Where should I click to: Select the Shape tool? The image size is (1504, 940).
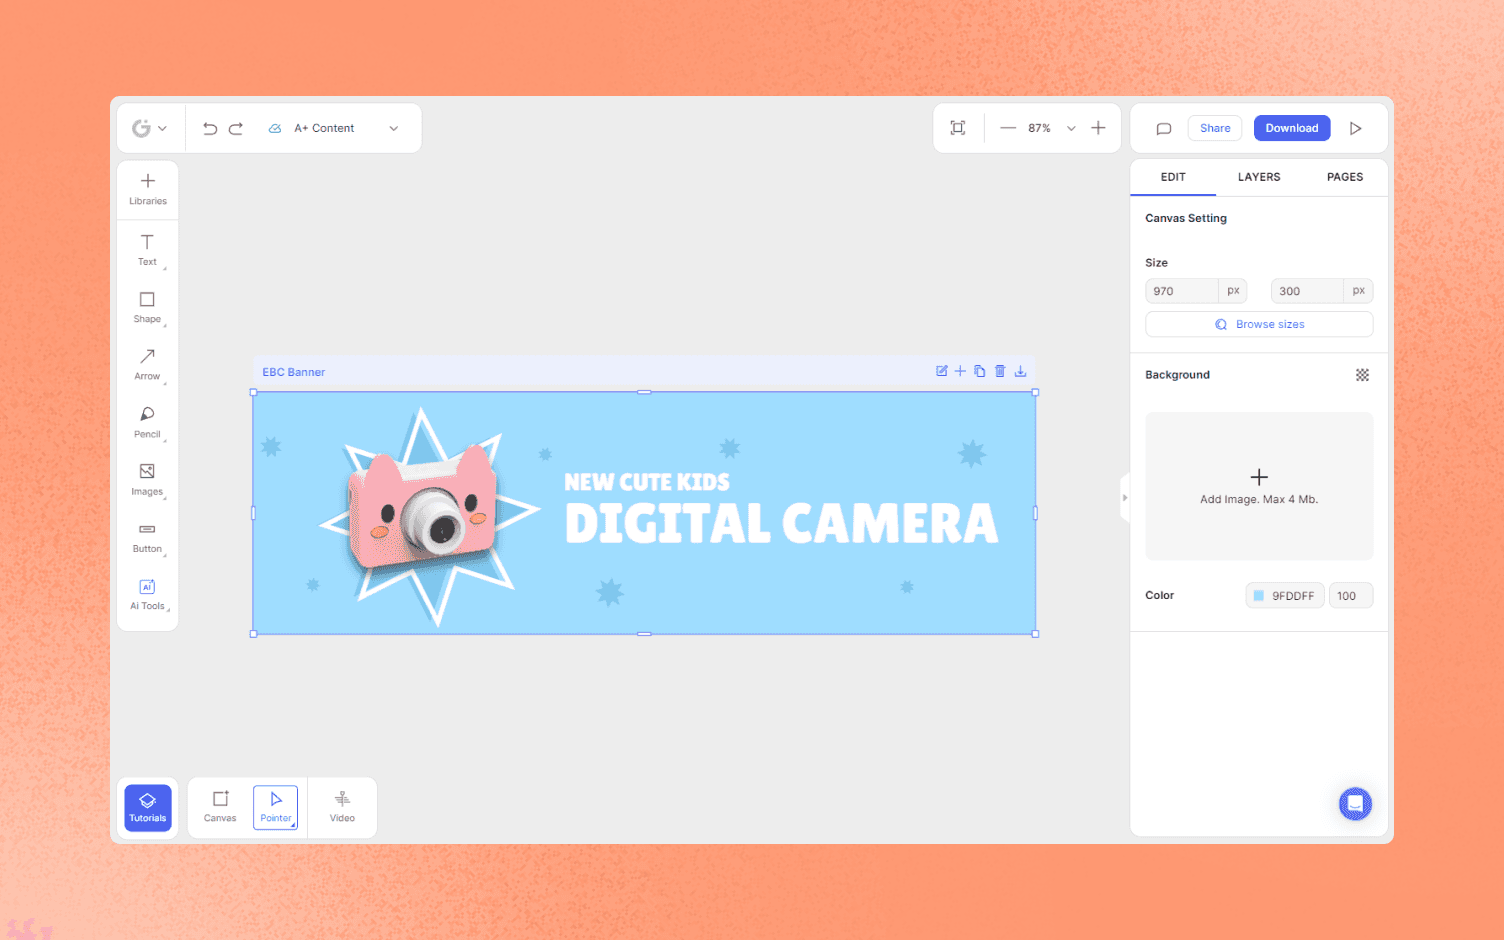pos(147,307)
